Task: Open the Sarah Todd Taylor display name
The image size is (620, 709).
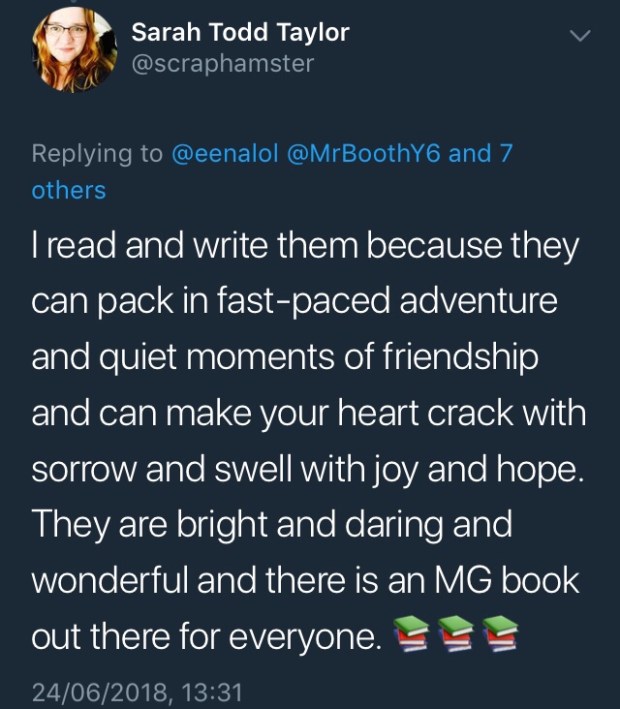Action: pyautogui.click(x=240, y=32)
